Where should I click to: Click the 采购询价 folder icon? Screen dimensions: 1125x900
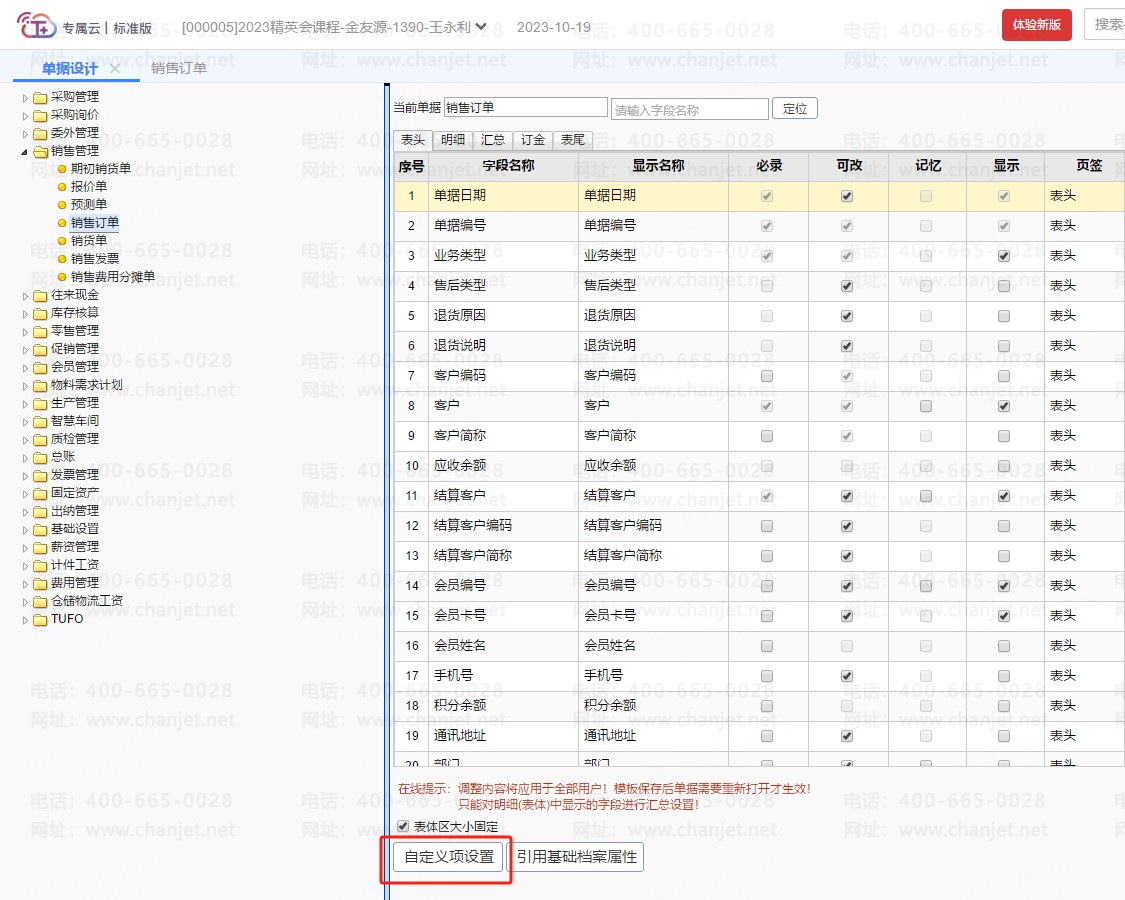coord(40,116)
